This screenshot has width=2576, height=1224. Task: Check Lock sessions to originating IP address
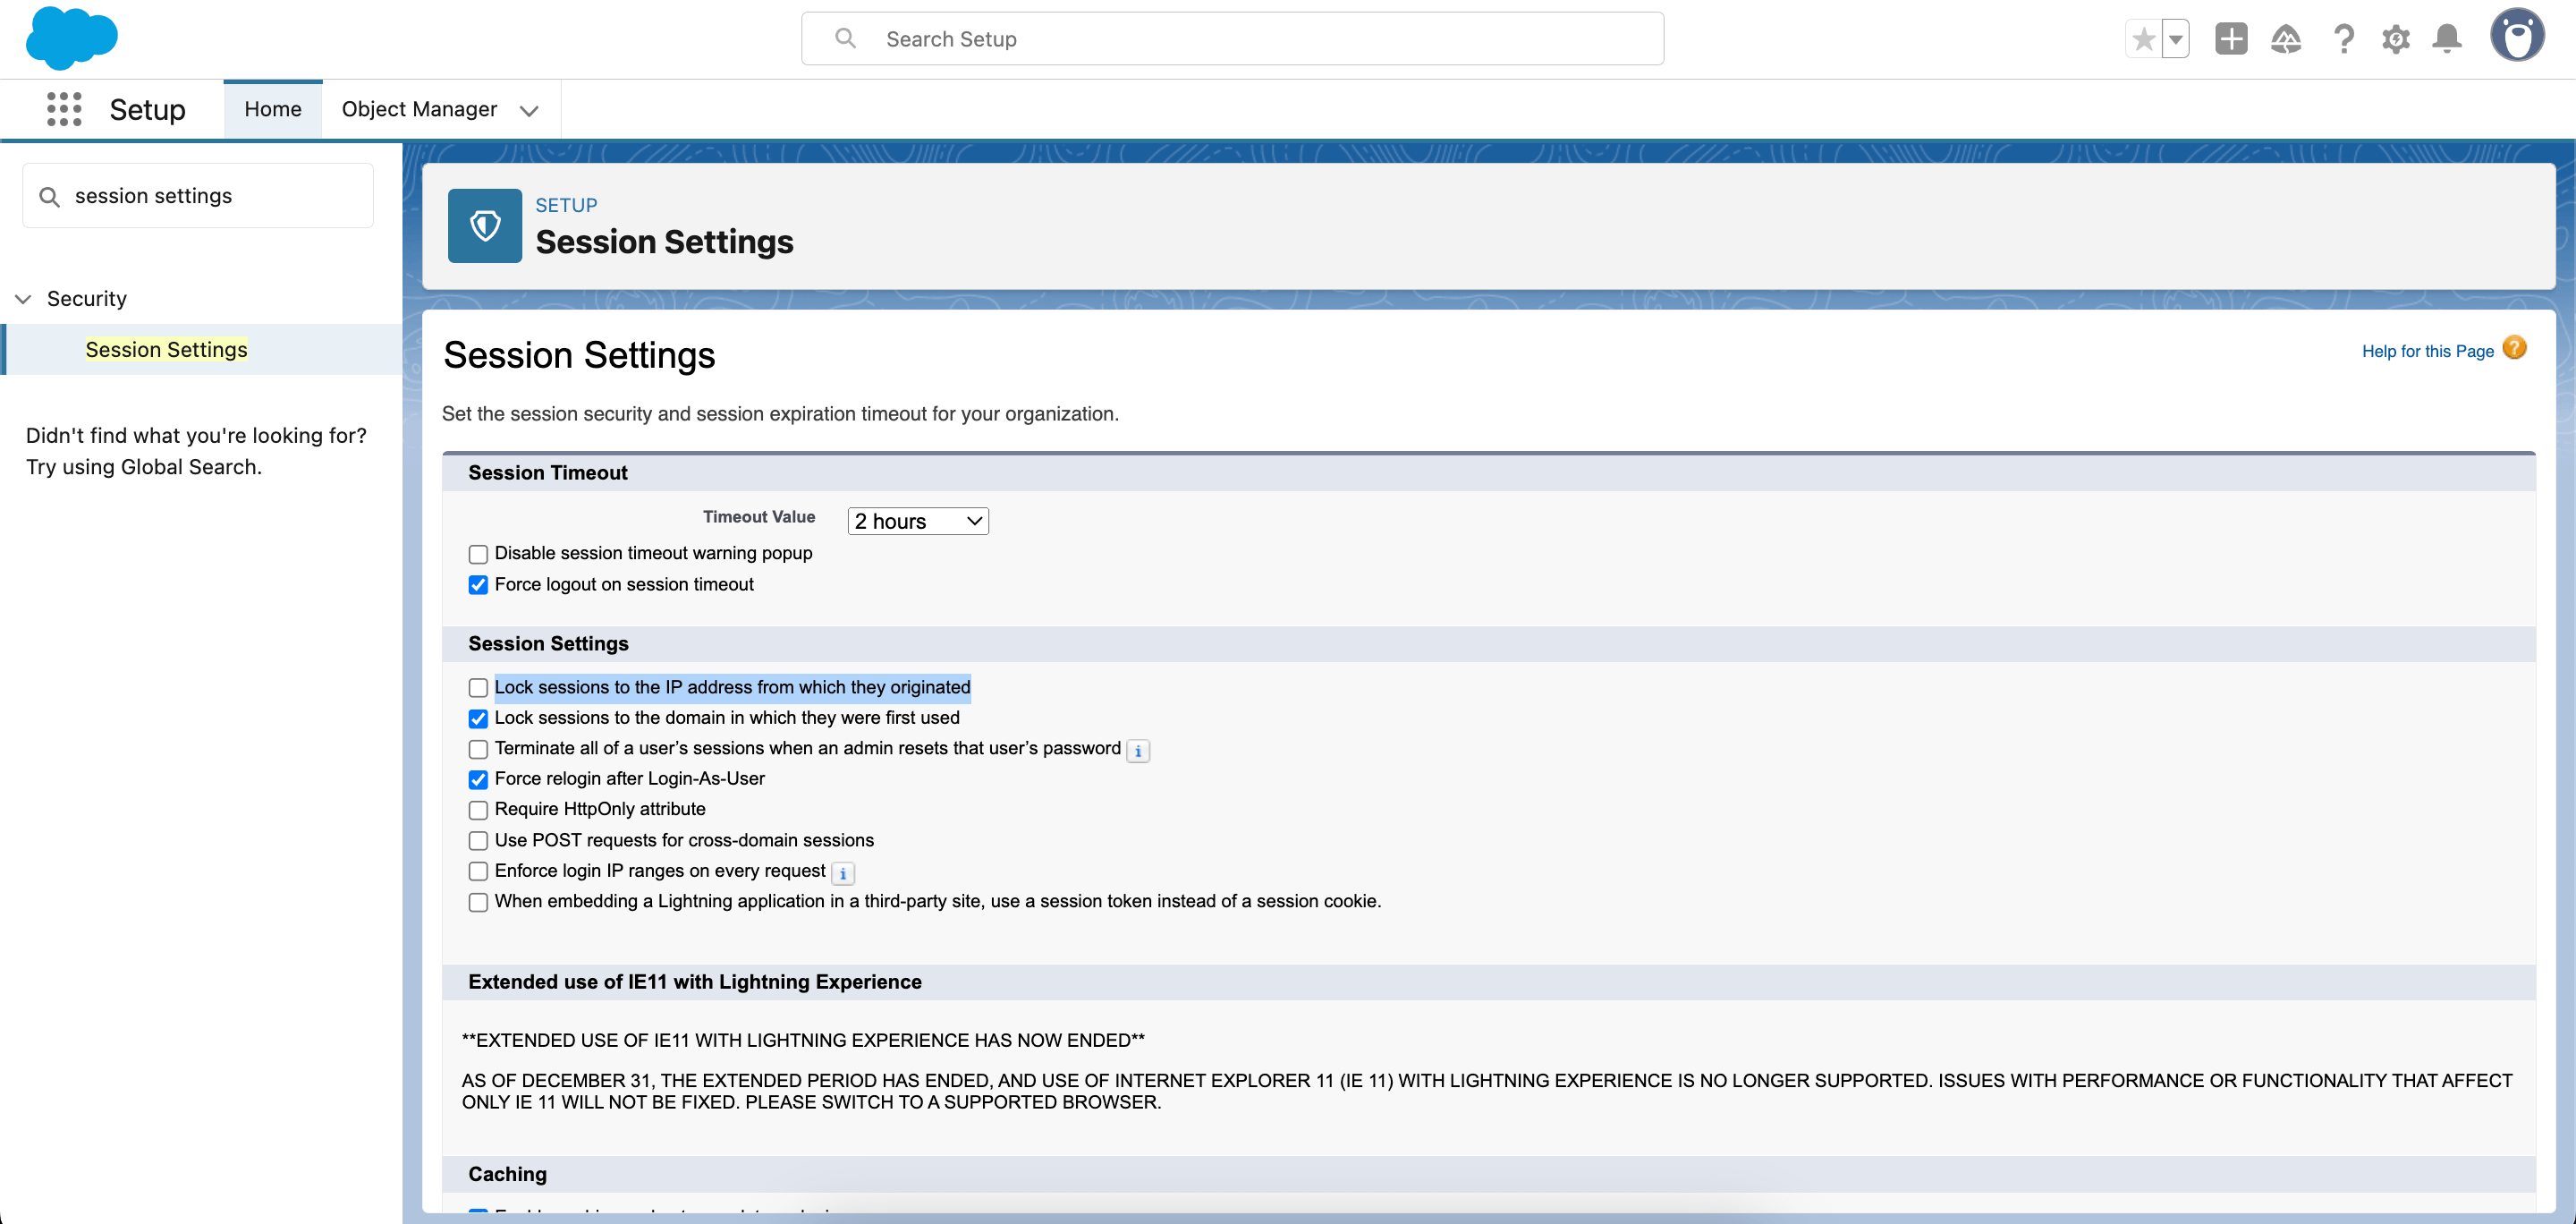[x=478, y=688]
